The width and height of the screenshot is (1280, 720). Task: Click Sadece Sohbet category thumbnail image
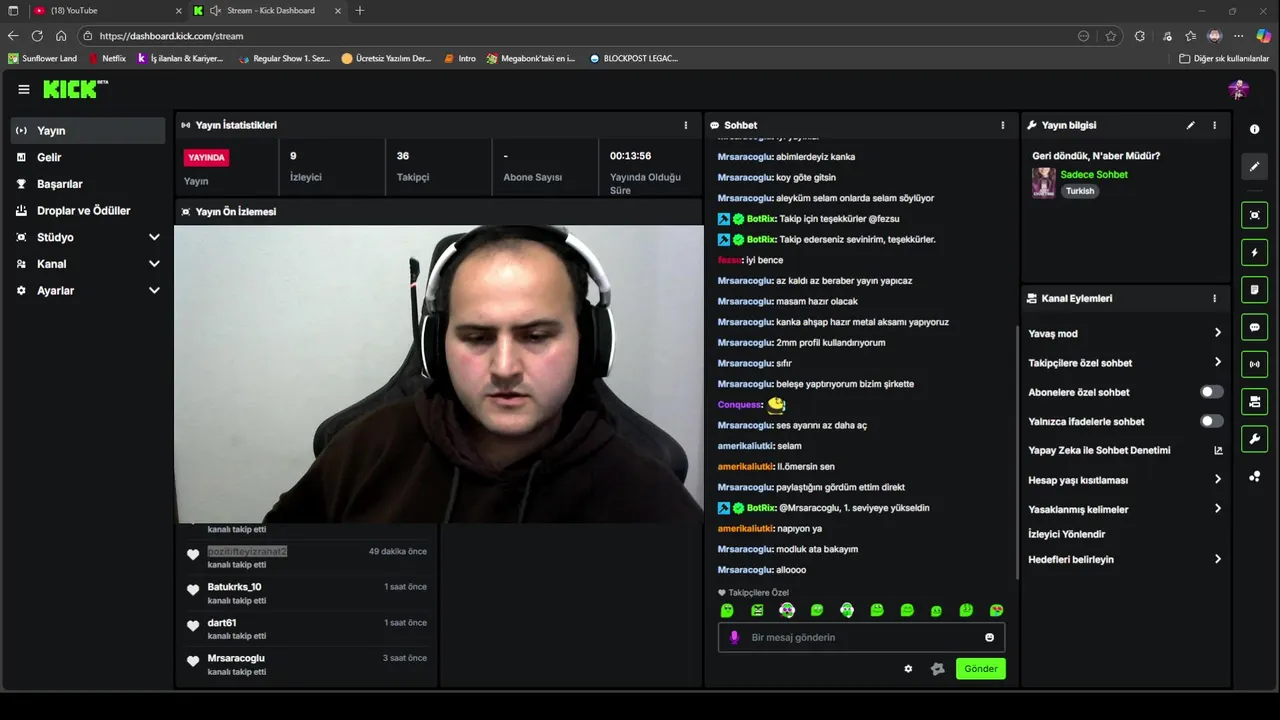(1044, 183)
